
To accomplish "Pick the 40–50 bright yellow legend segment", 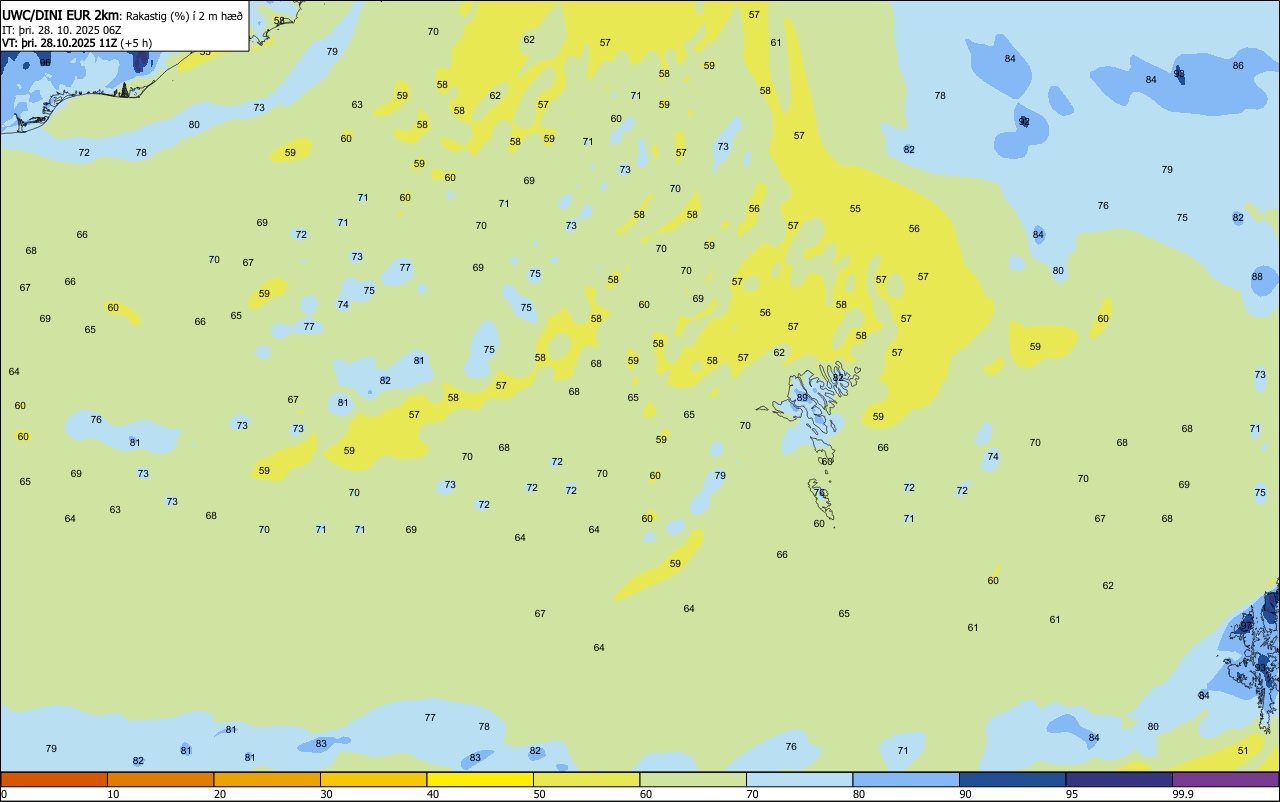I will pyautogui.click(x=480, y=779).
